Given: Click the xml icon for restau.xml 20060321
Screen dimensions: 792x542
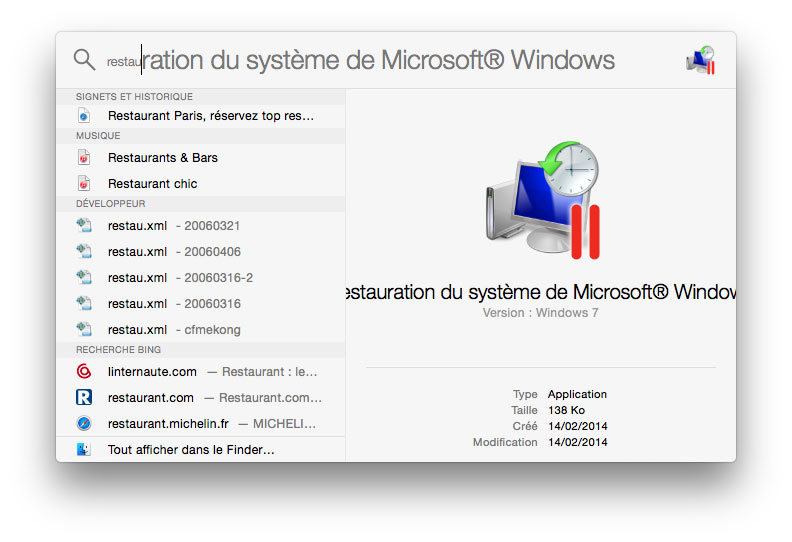Looking at the screenshot, I should coord(84,225).
